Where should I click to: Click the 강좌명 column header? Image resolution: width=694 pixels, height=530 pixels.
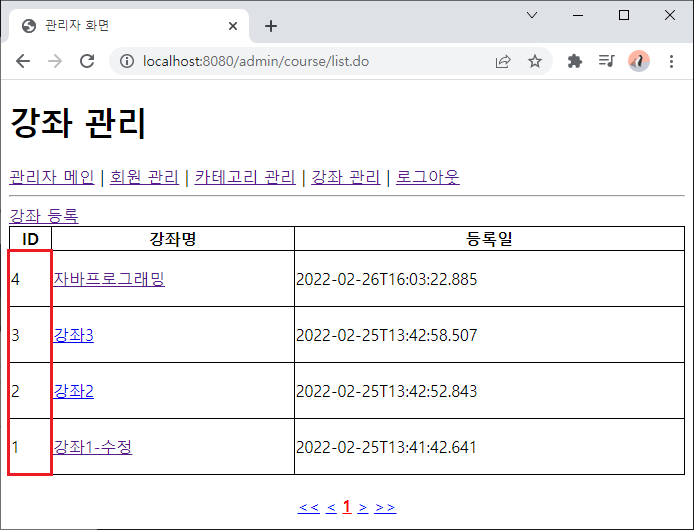point(173,239)
